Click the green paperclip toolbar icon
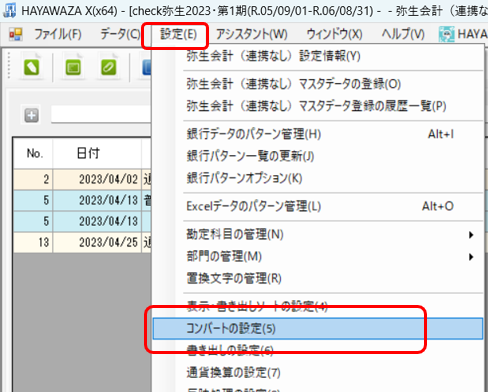This screenshot has width=488, height=392. 108,68
